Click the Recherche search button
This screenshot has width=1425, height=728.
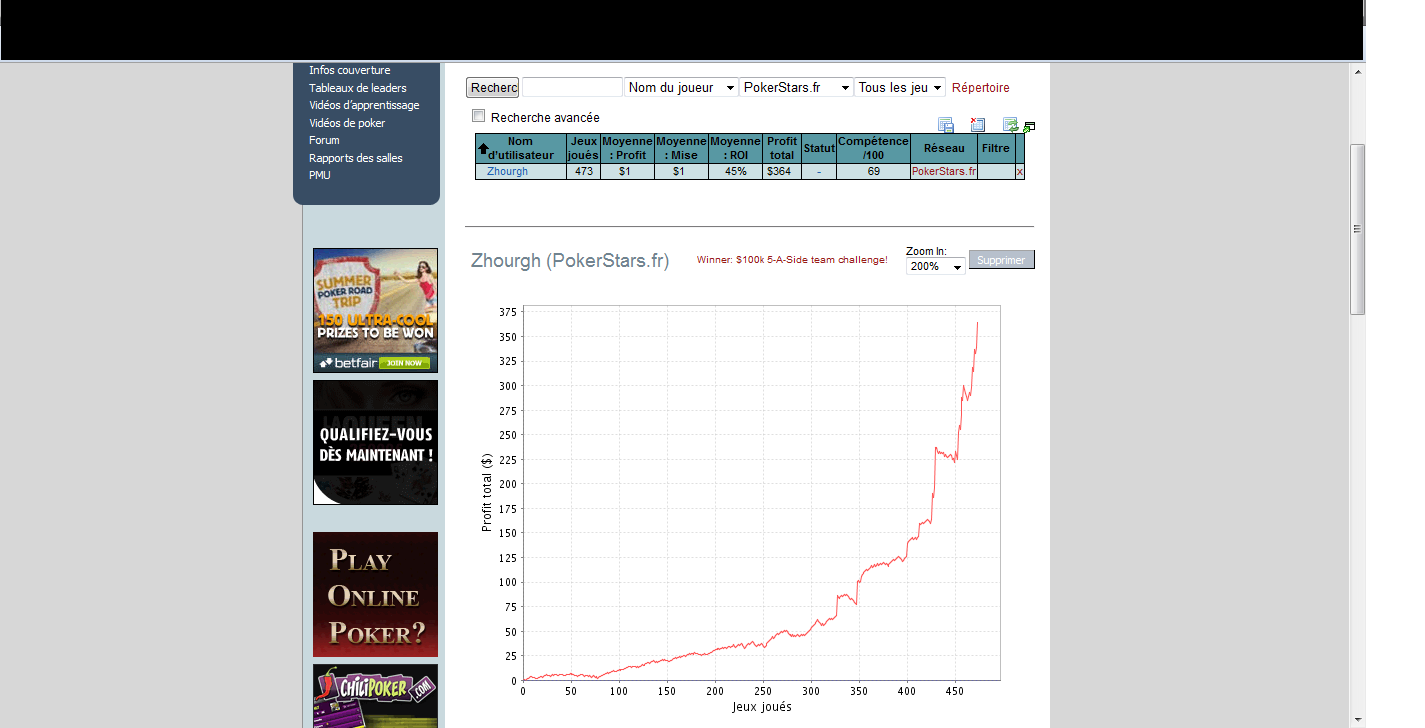coord(493,88)
